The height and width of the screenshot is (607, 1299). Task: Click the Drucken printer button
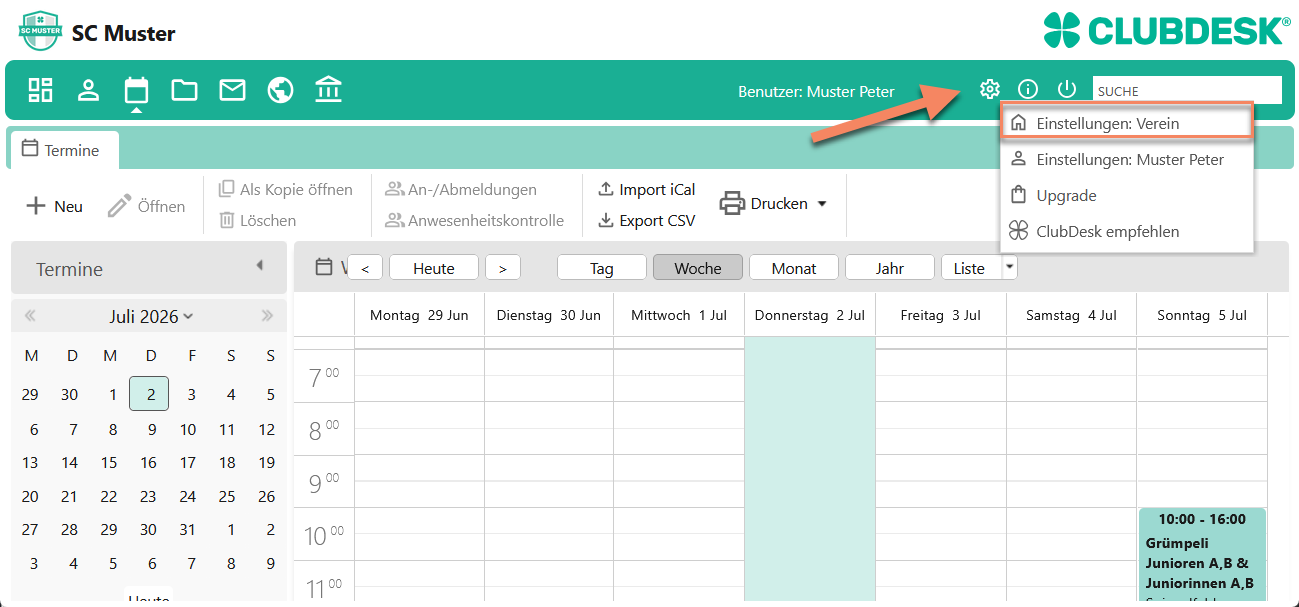[x=764, y=203]
